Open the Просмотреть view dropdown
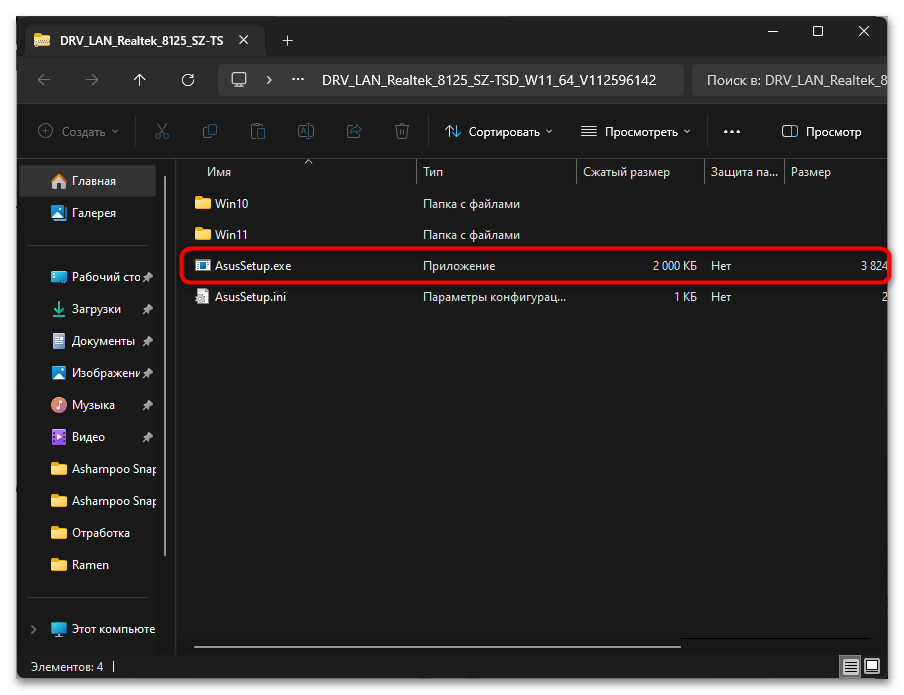 tap(635, 132)
